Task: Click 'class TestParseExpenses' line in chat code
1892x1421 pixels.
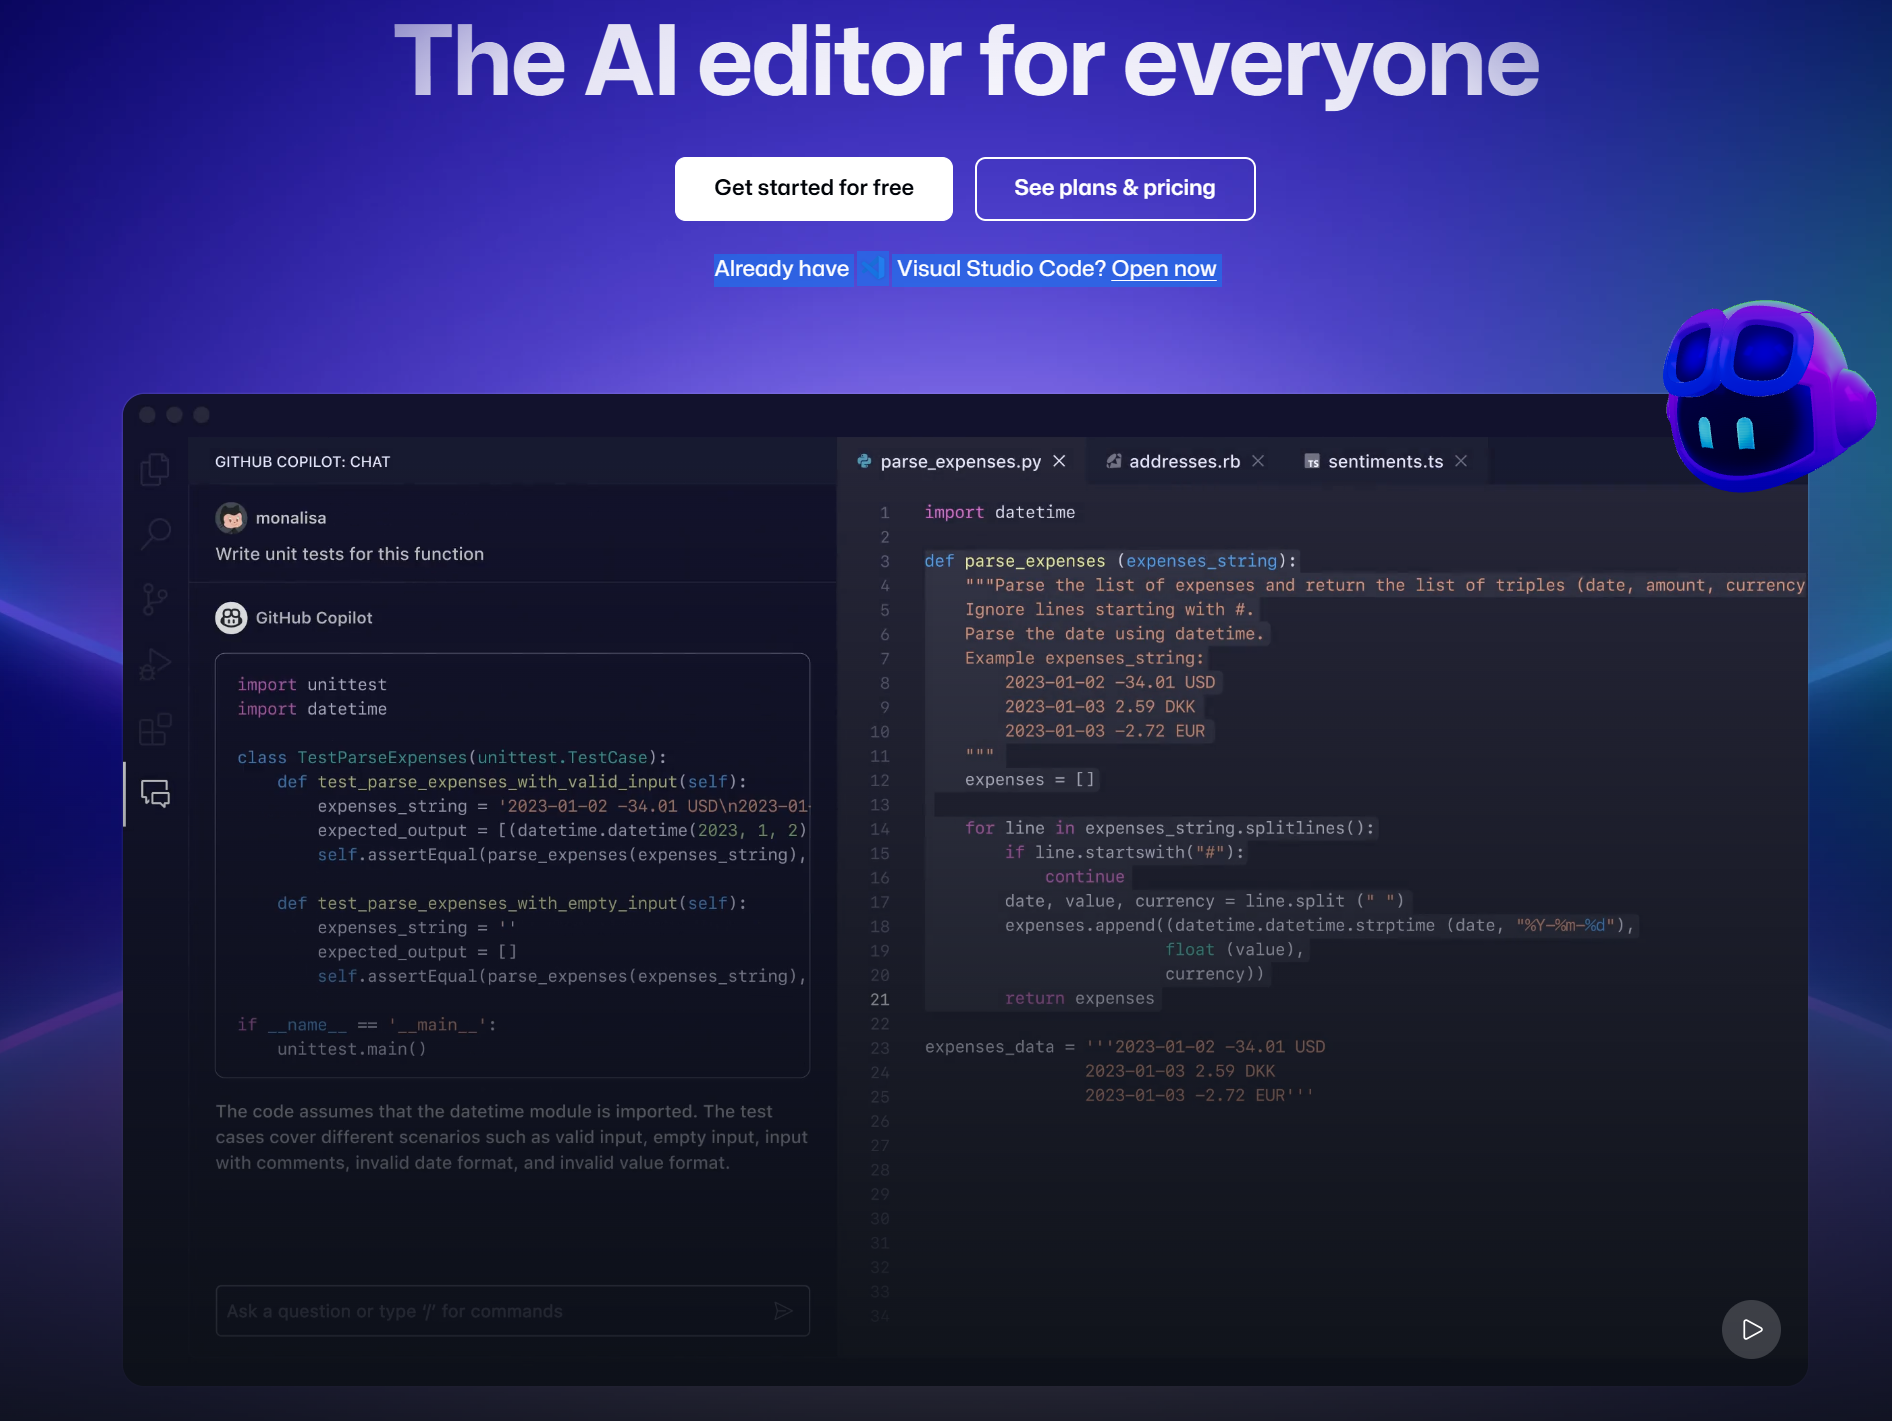Action: [452, 758]
